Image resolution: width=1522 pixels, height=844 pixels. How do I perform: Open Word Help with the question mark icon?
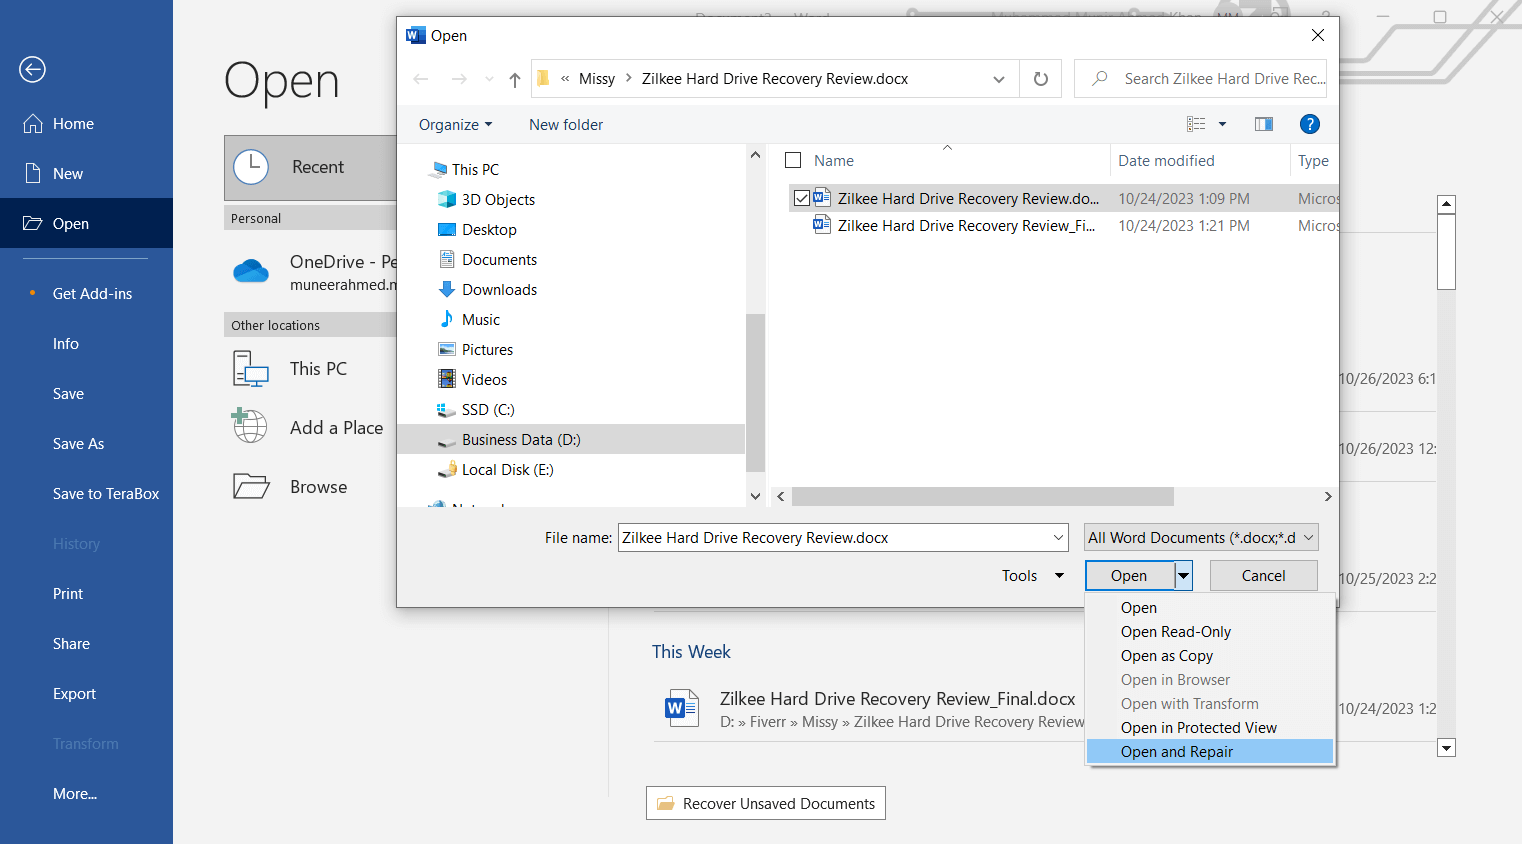(1310, 124)
